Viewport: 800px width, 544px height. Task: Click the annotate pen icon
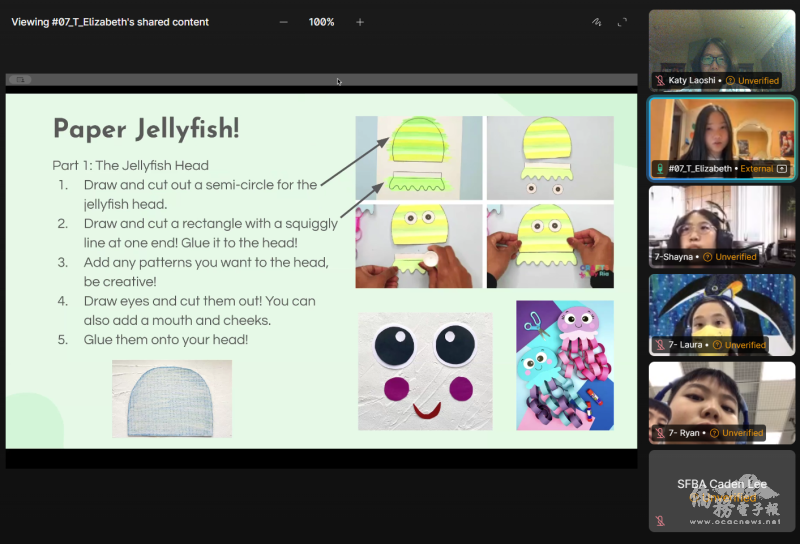coord(597,22)
